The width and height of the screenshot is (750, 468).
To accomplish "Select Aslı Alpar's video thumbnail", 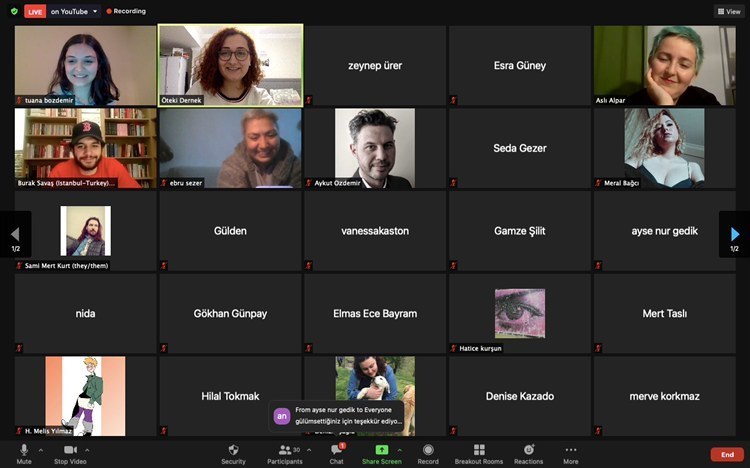I will coord(664,65).
